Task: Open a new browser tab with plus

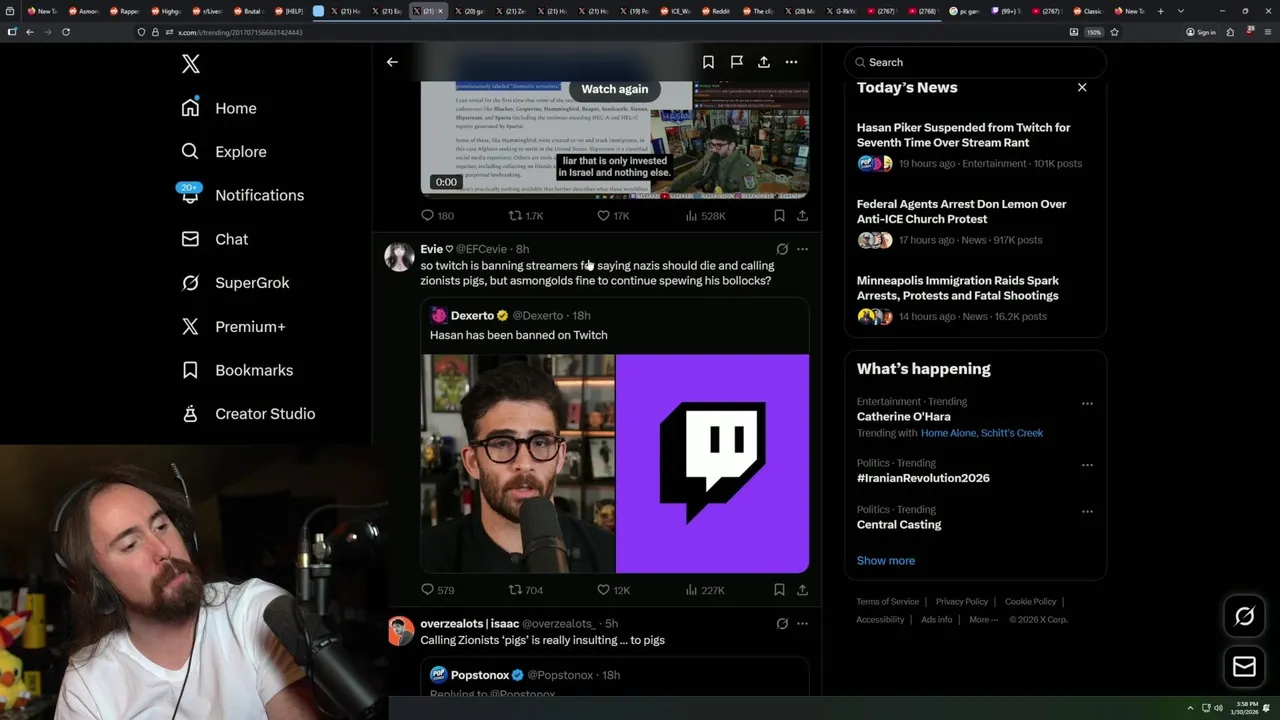Action: [1160, 11]
